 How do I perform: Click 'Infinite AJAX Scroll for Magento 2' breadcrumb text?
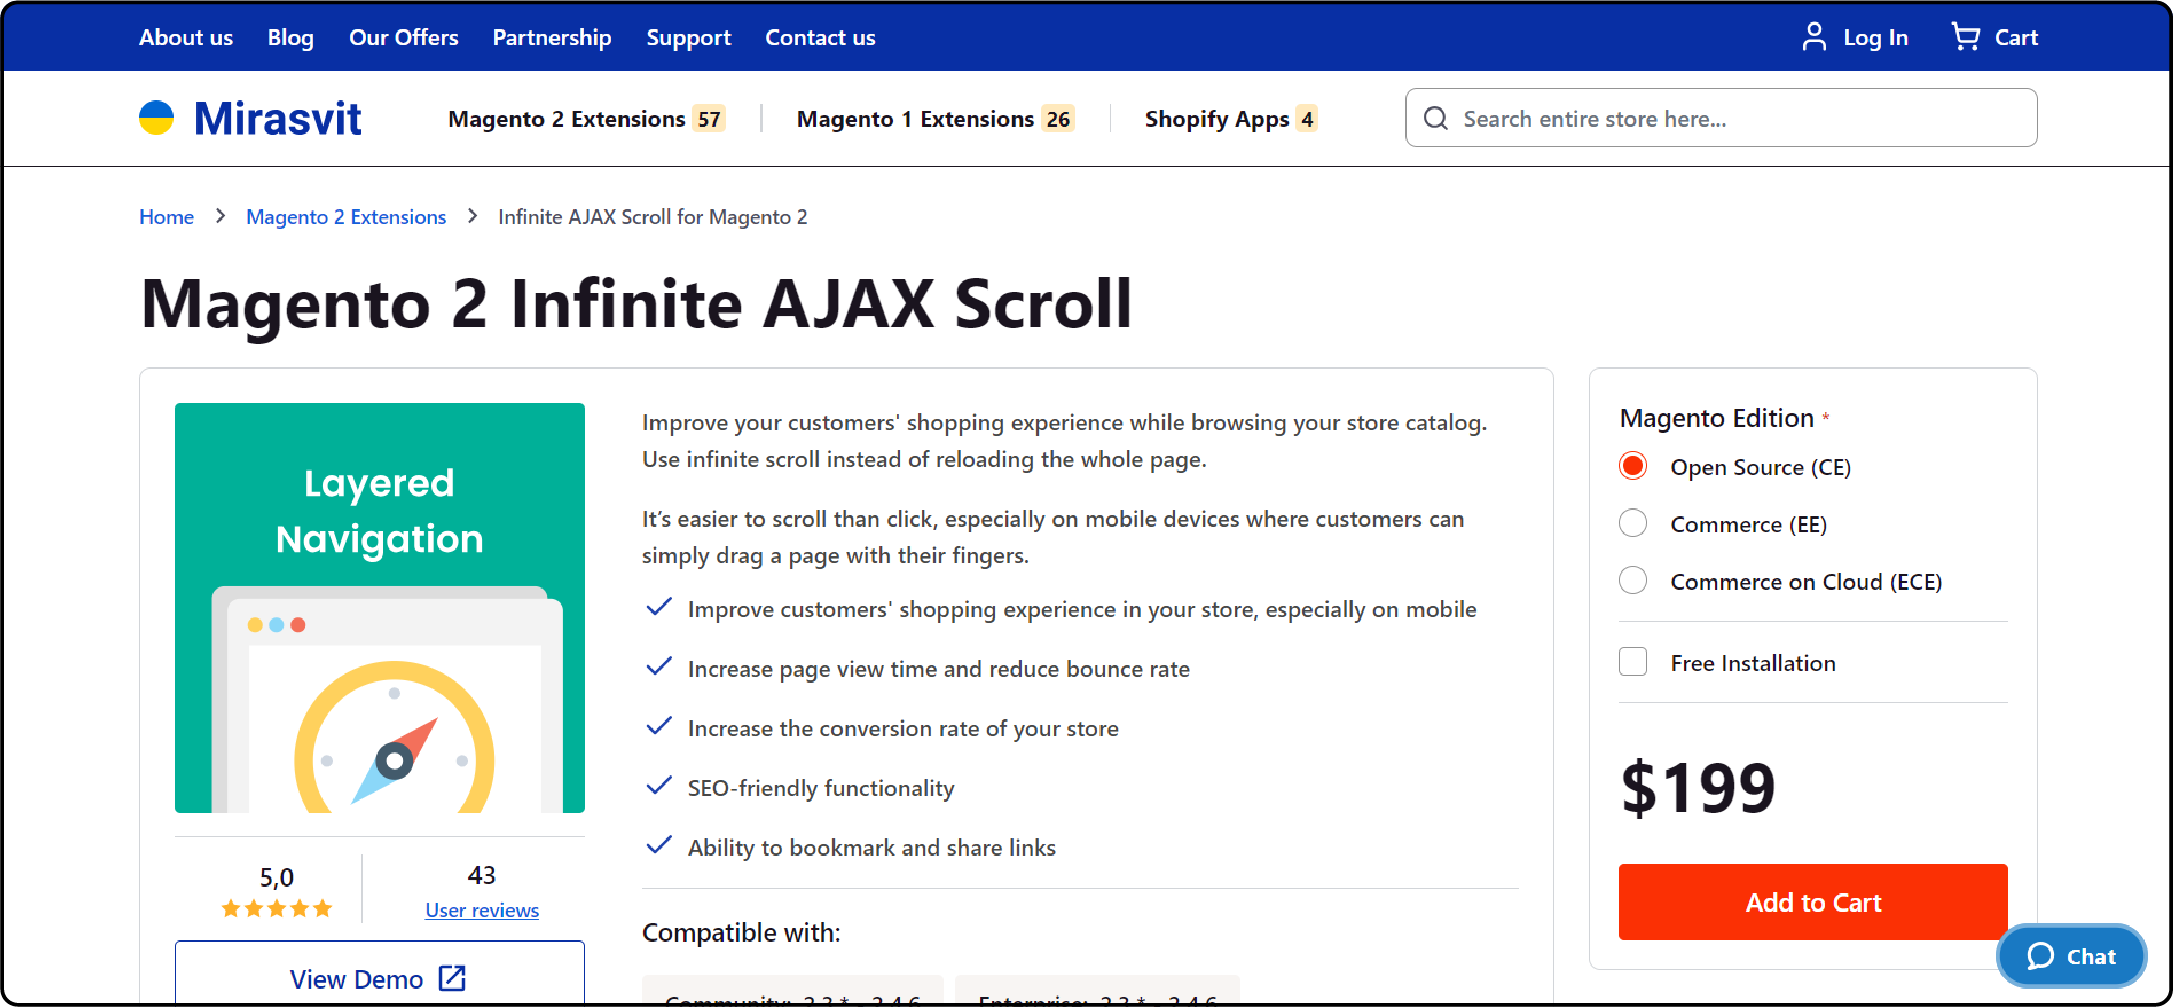(x=653, y=216)
